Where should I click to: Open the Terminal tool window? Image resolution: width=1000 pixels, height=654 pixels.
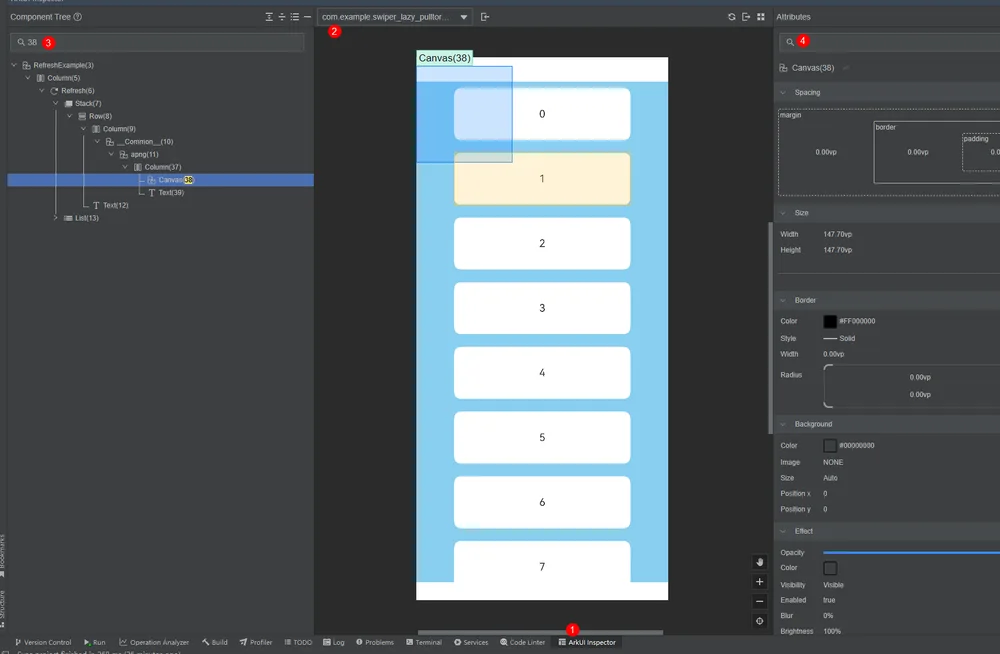click(x=424, y=643)
